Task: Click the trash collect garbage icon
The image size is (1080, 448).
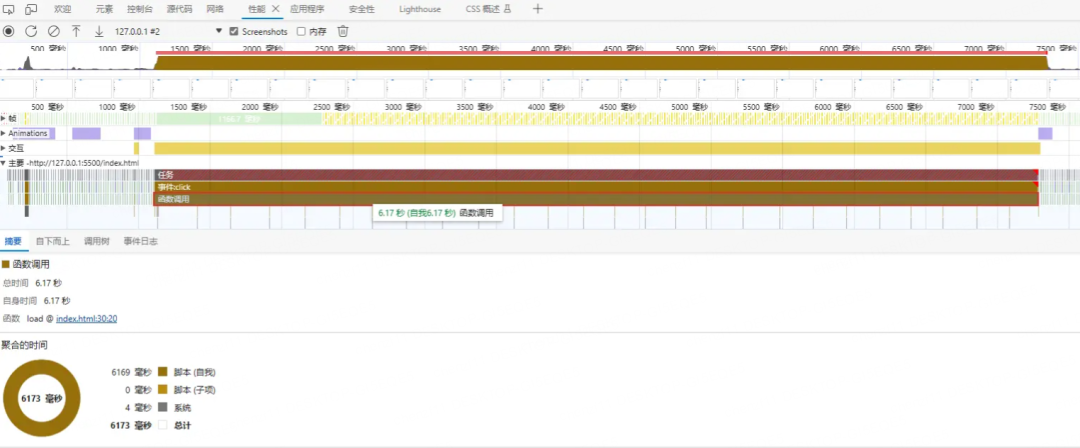Action: click(x=343, y=31)
